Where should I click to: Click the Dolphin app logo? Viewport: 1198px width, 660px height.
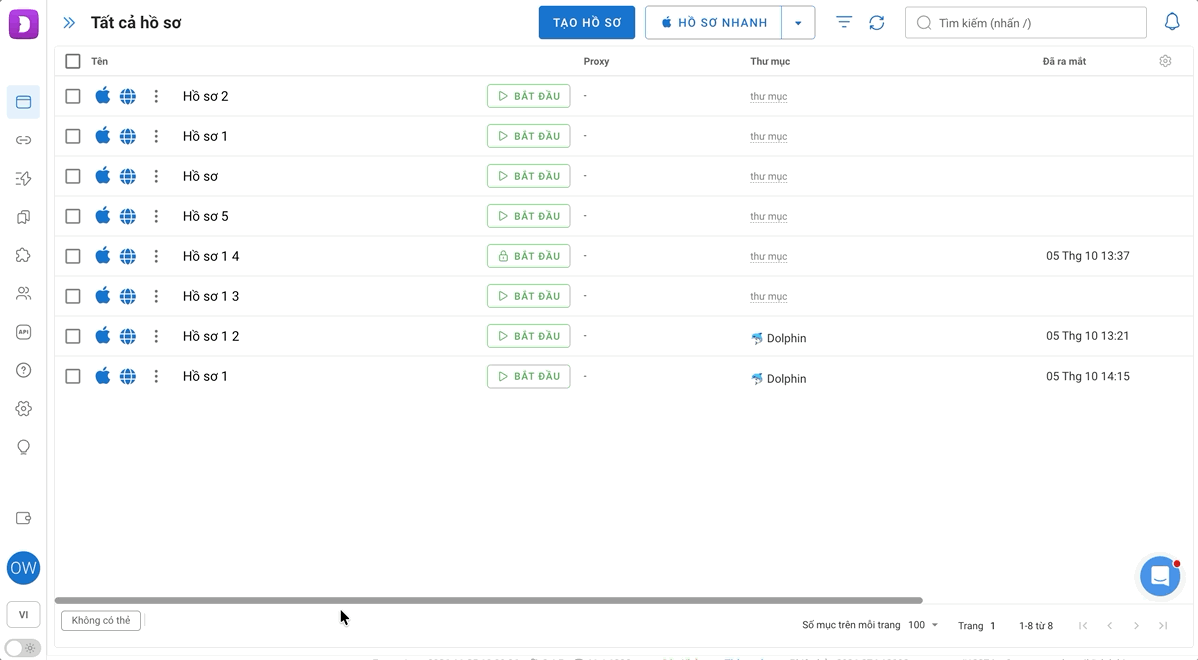tap(24, 24)
